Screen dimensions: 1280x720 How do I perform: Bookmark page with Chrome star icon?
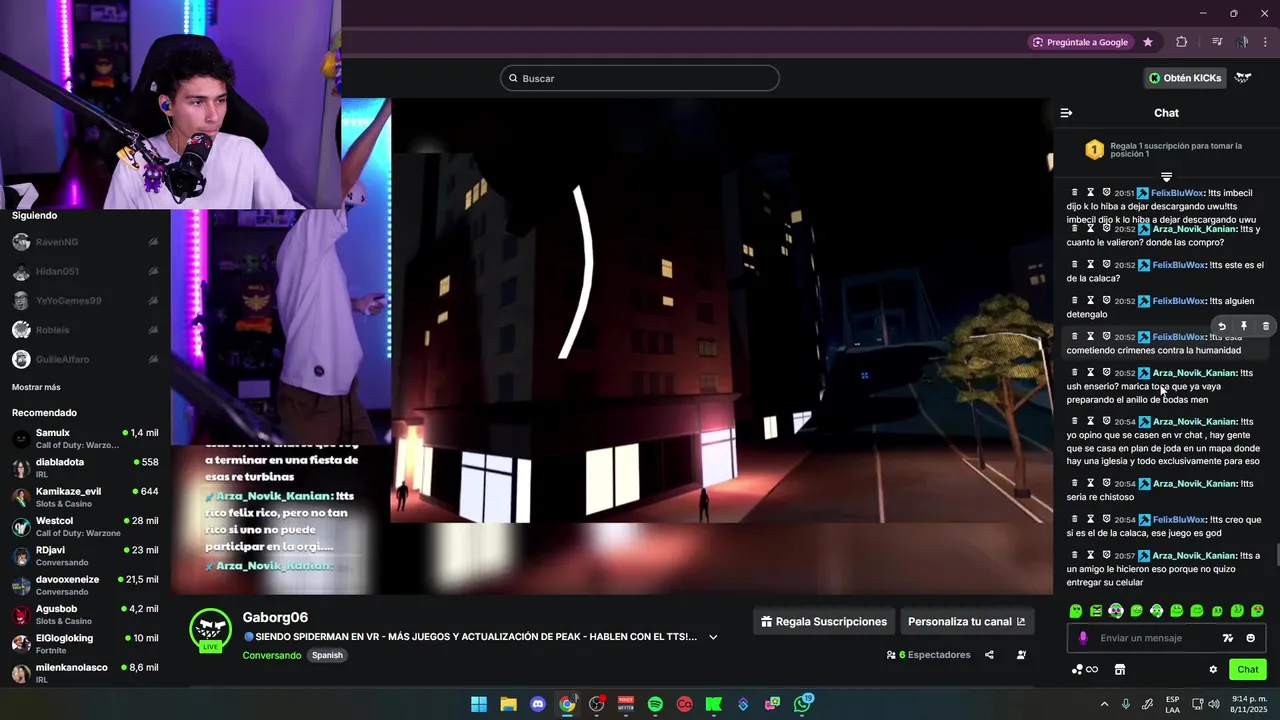pos(1148,42)
